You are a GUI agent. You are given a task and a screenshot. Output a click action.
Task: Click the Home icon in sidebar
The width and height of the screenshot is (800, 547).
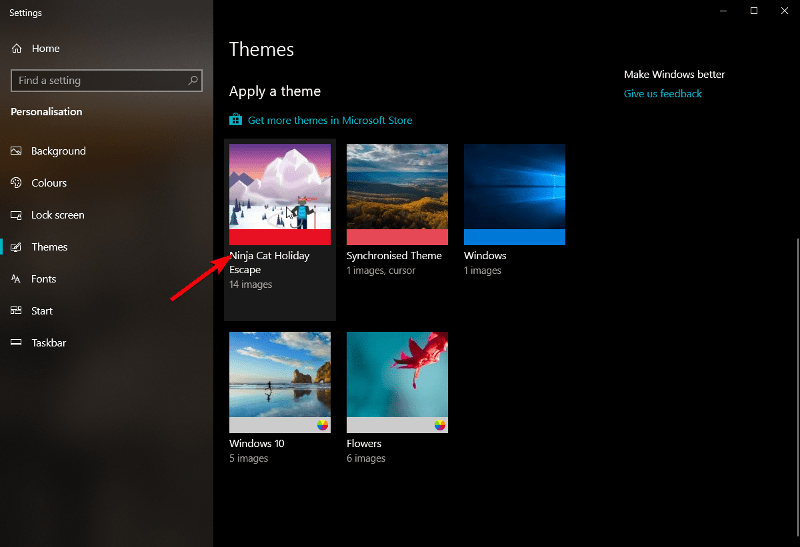(17, 48)
